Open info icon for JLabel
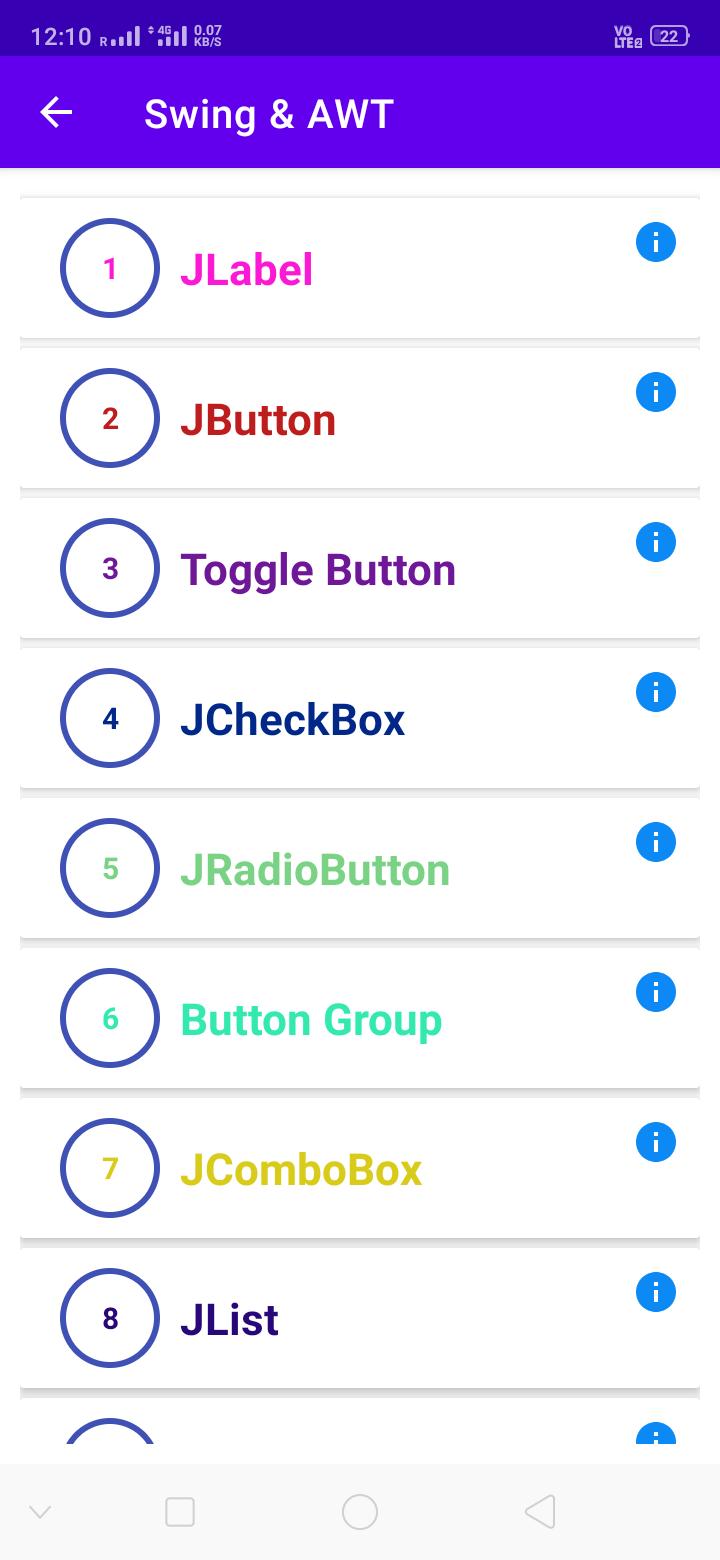This screenshot has height=1560, width=720. pyautogui.click(x=656, y=242)
